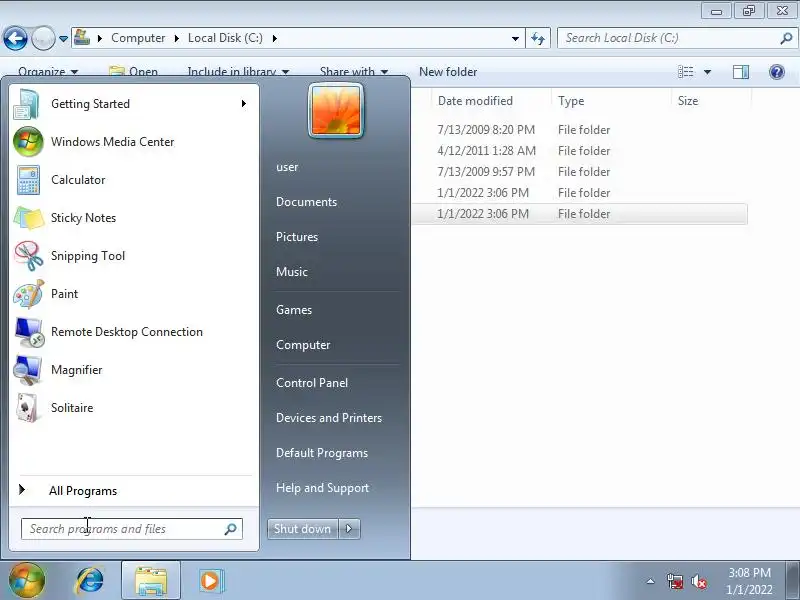
Task: Expand All Programs list
Action: [x=134, y=491]
